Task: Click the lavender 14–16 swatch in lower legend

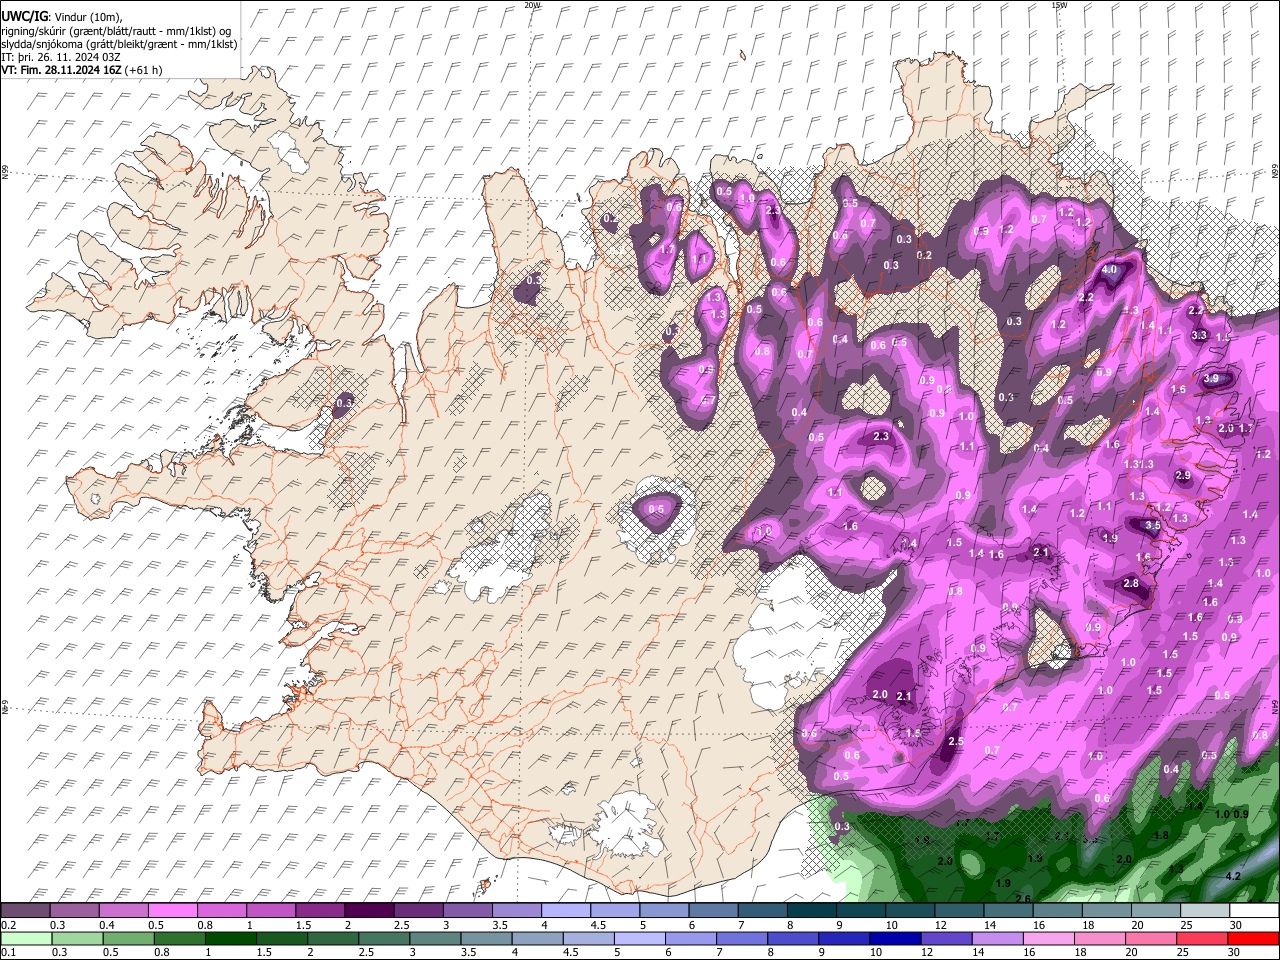Action: pos(998,938)
